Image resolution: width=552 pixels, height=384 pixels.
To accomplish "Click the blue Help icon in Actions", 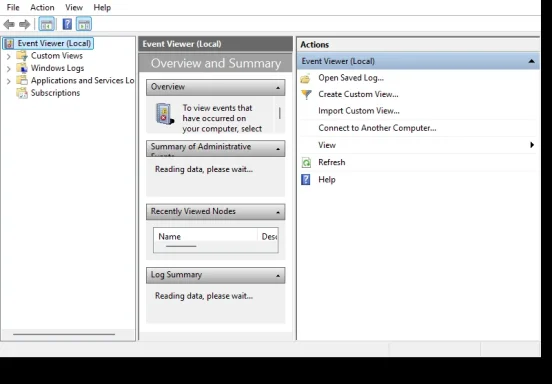I will click(x=306, y=180).
